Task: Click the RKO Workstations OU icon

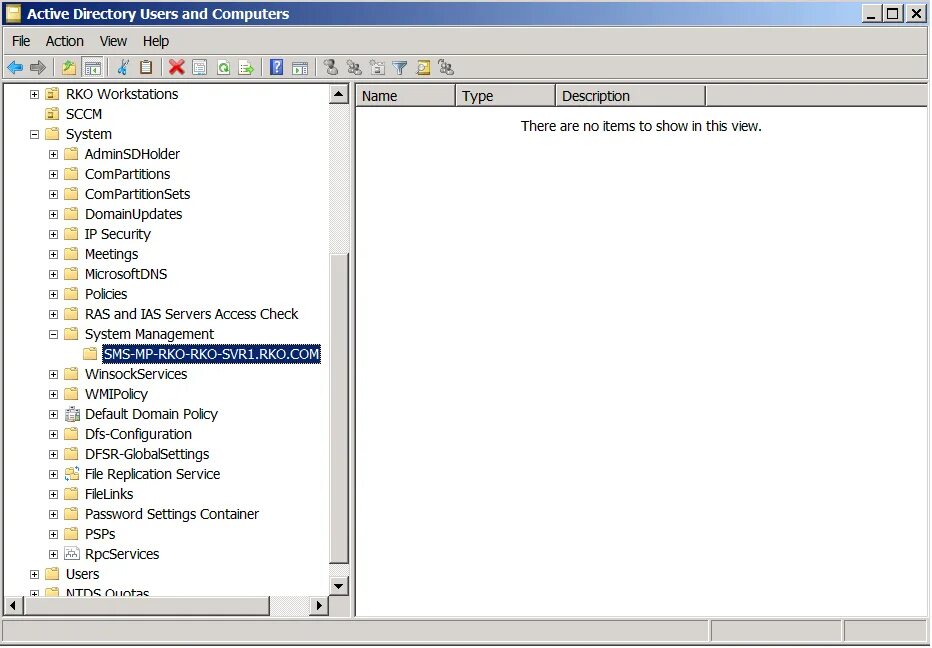Action: pyautogui.click(x=53, y=94)
